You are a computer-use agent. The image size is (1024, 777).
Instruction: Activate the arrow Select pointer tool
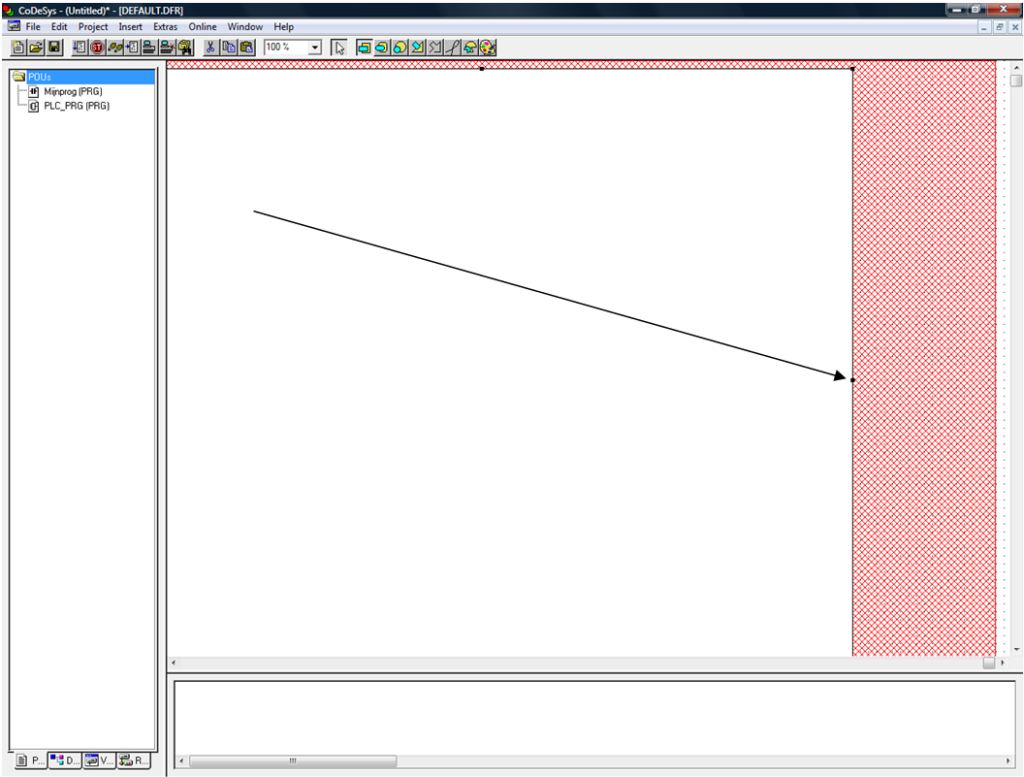pos(338,47)
